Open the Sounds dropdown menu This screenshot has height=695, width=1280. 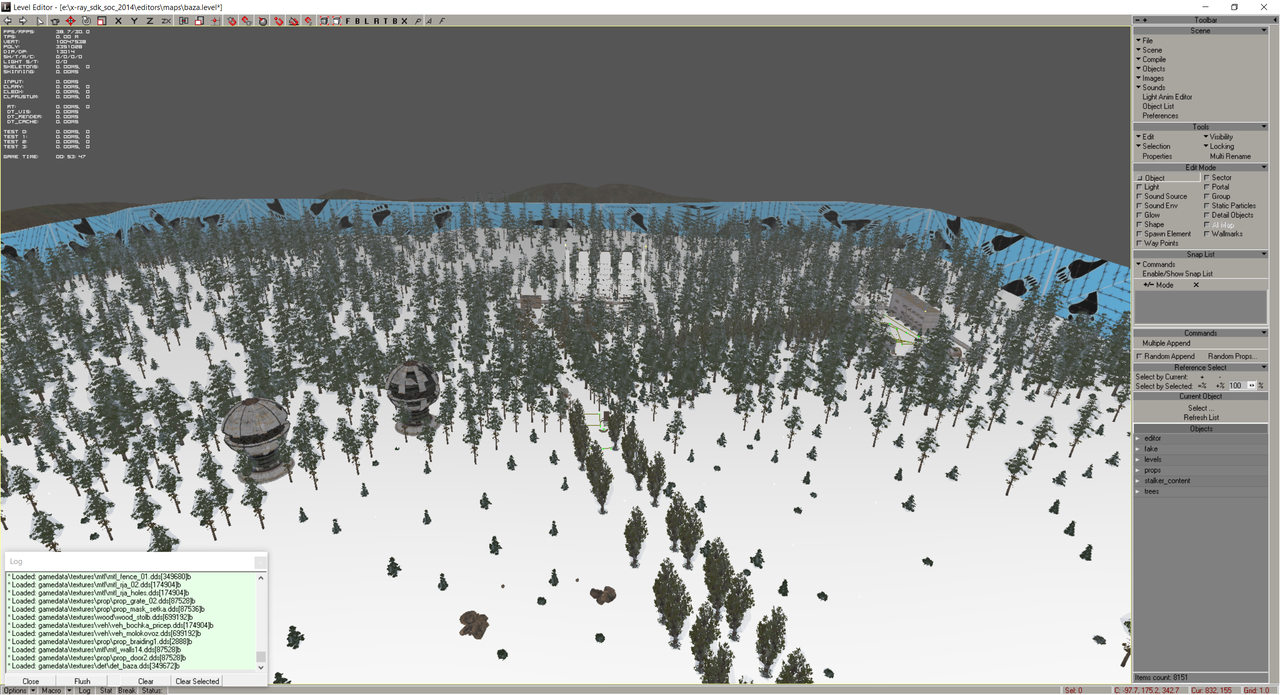click(1152, 87)
